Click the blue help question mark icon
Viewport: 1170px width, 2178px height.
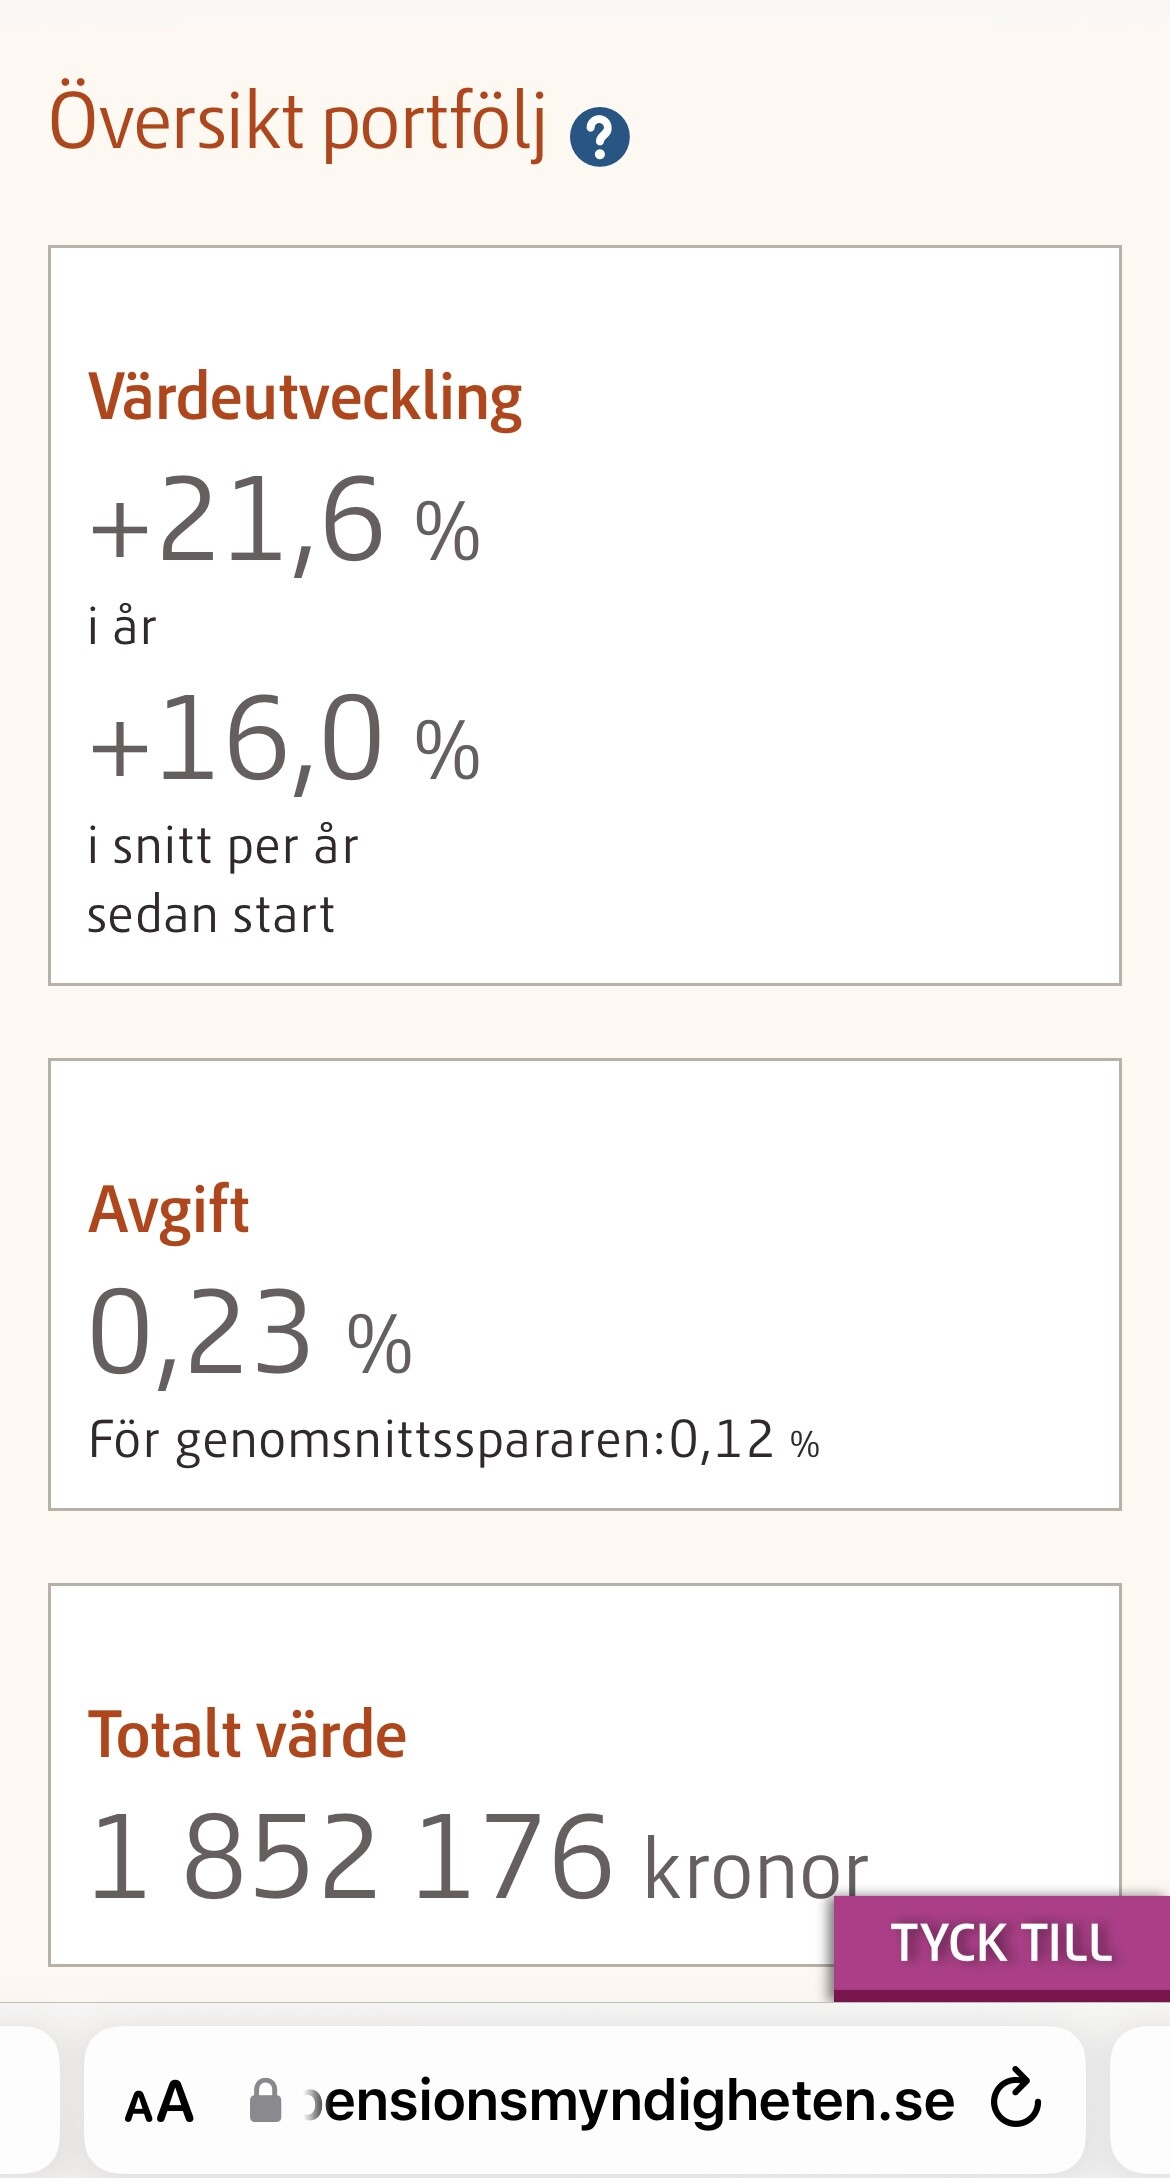point(599,137)
